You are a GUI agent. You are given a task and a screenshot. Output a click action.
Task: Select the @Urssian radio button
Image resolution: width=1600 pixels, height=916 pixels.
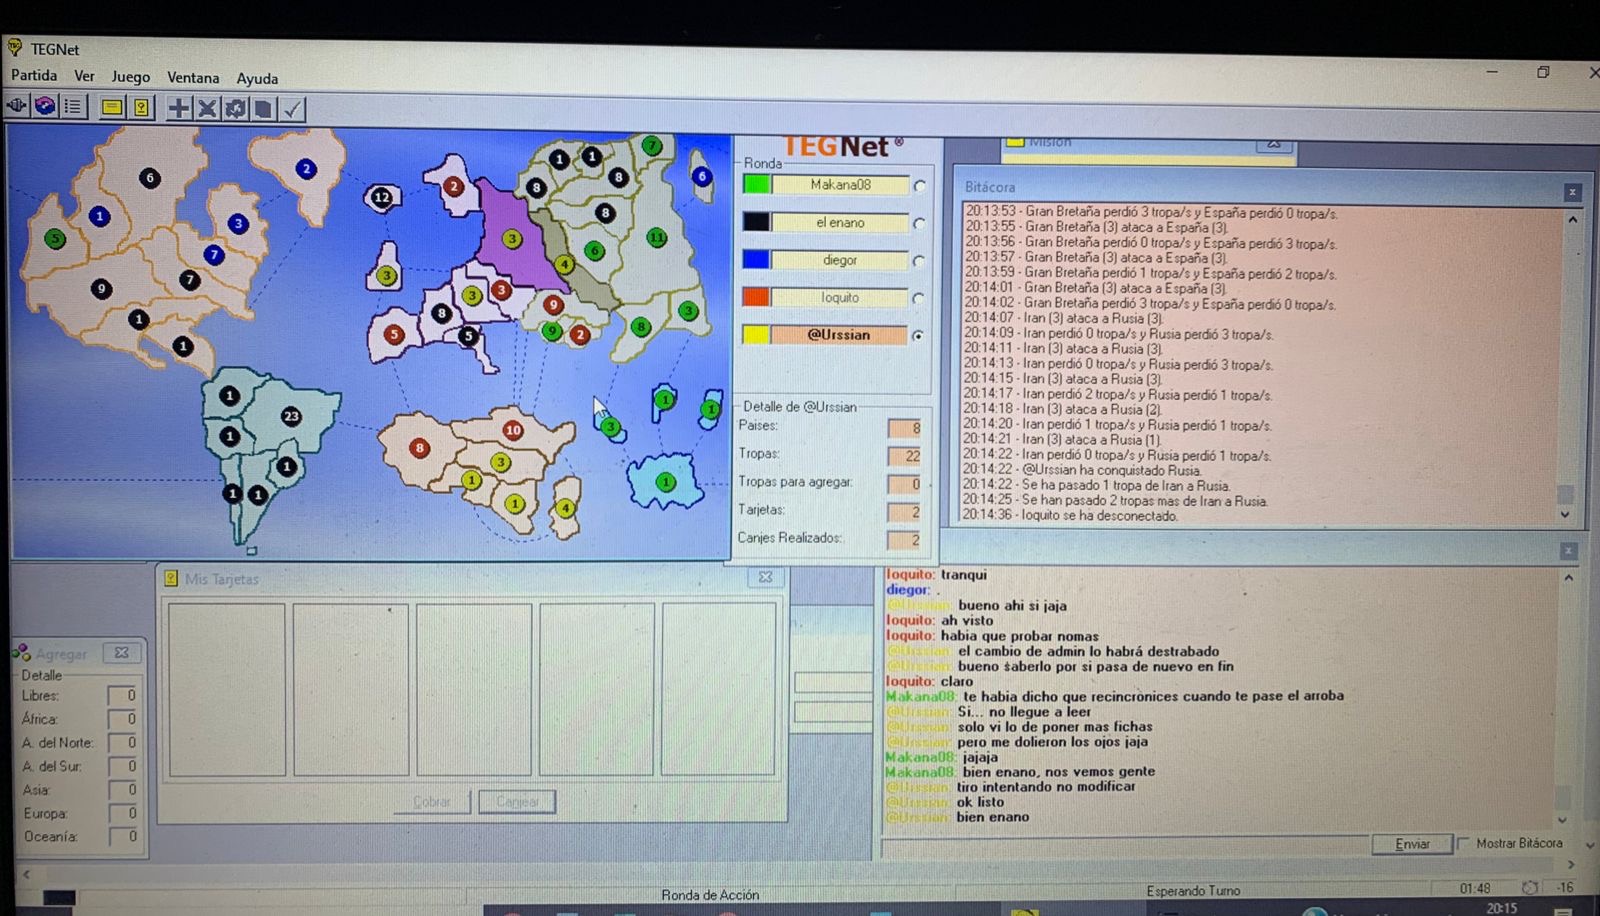coord(918,336)
